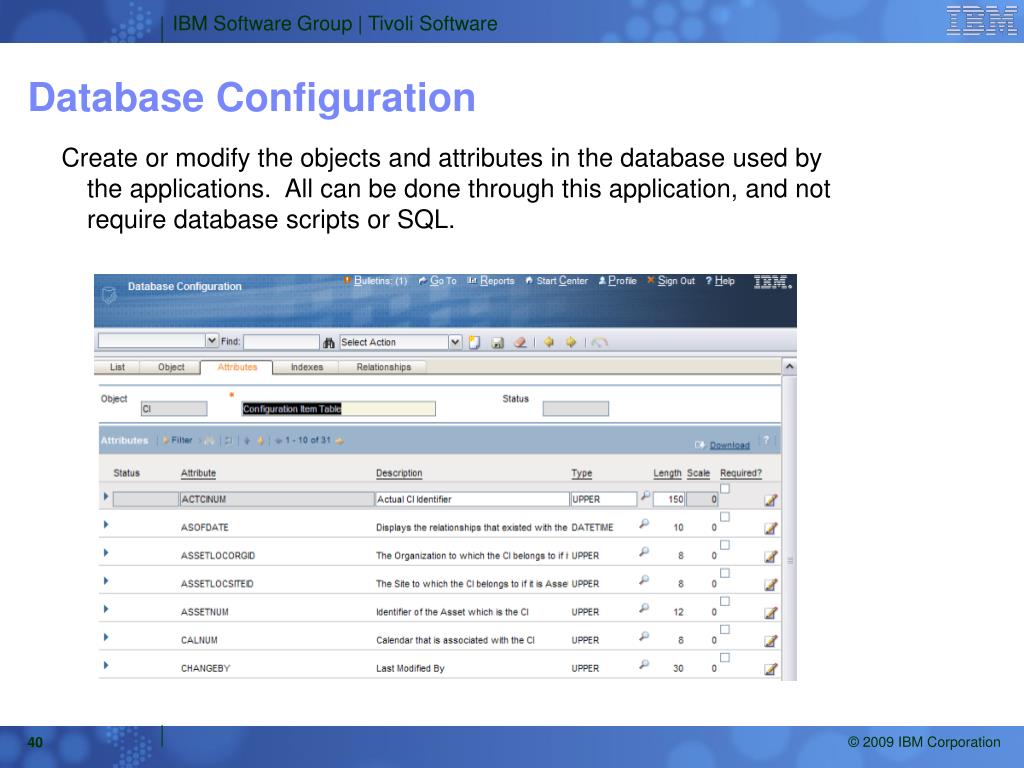Expand the CHANGEBY row details
Image resolution: width=1024 pixels, height=768 pixels.
tap(106, 665)
